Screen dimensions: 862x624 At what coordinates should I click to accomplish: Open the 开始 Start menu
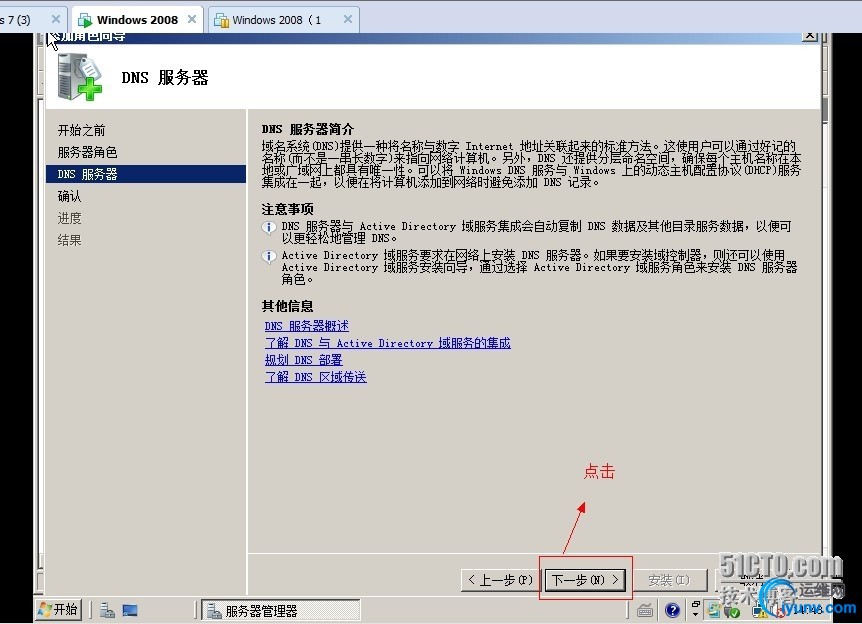click(x=59, y=609)
